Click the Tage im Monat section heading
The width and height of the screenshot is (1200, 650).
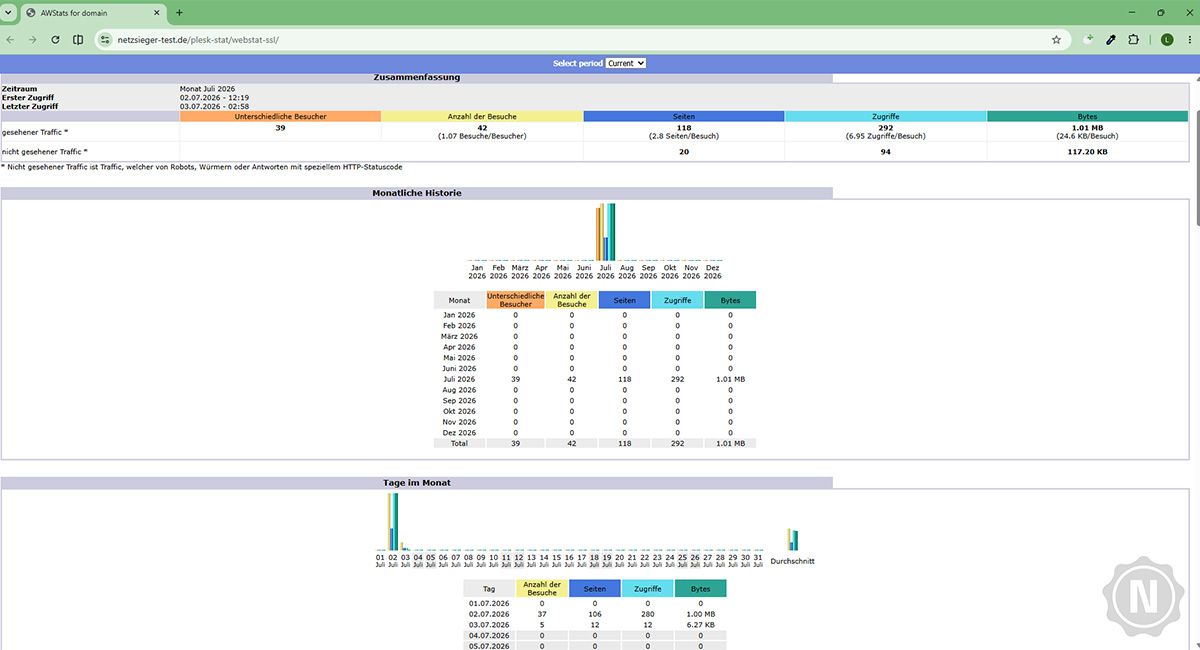point(416,482)
